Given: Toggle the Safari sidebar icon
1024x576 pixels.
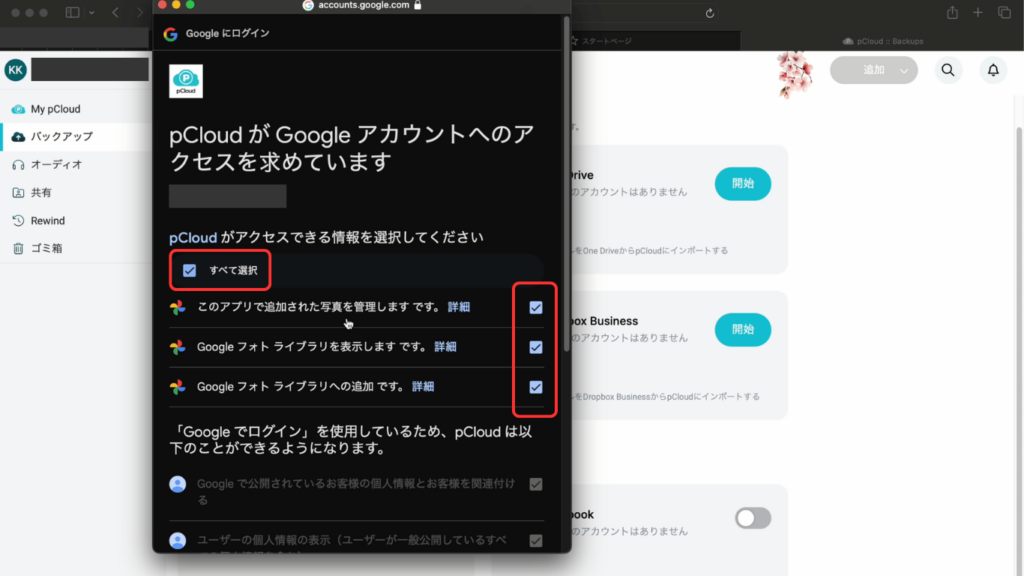Looking at the screenshot, I should (x=72, y=12).
